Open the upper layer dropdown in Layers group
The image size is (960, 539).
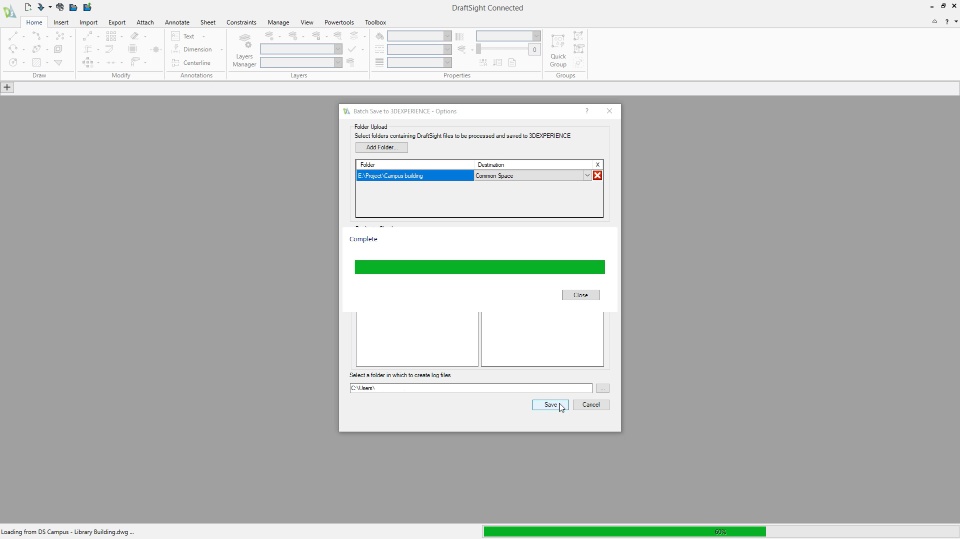(338, 49)
